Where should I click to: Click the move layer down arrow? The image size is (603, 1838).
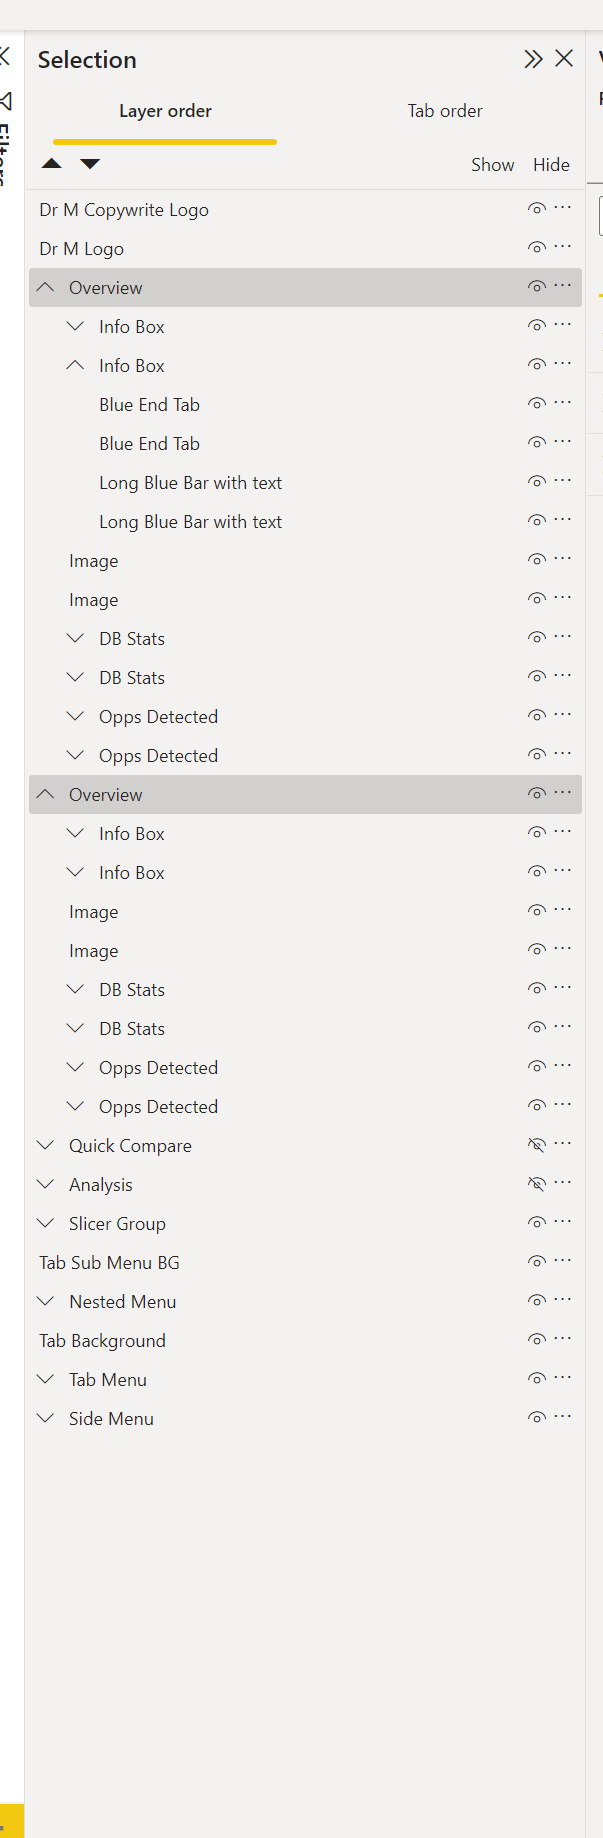[89, 163]
